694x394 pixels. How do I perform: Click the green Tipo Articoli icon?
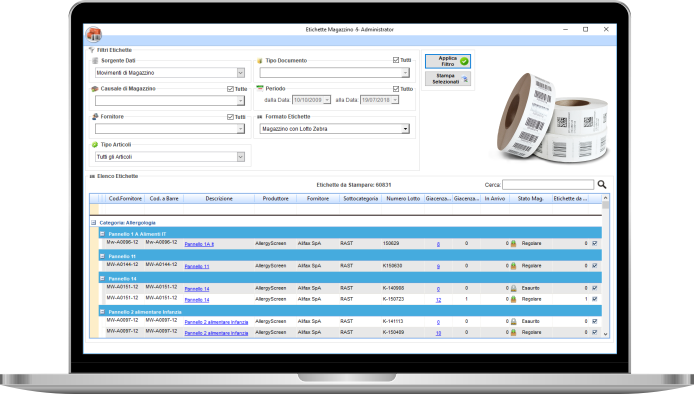tap(95, 145)
